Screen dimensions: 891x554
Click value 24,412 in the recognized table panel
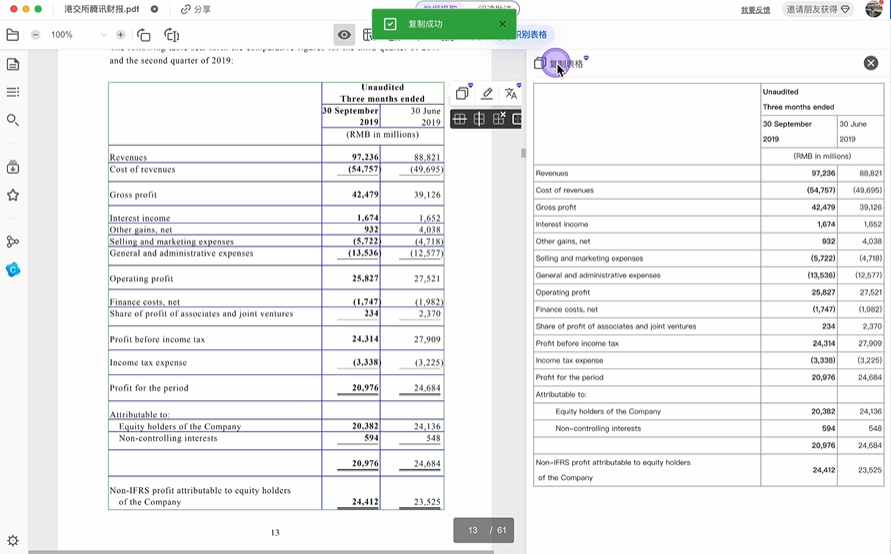[824, 470]
